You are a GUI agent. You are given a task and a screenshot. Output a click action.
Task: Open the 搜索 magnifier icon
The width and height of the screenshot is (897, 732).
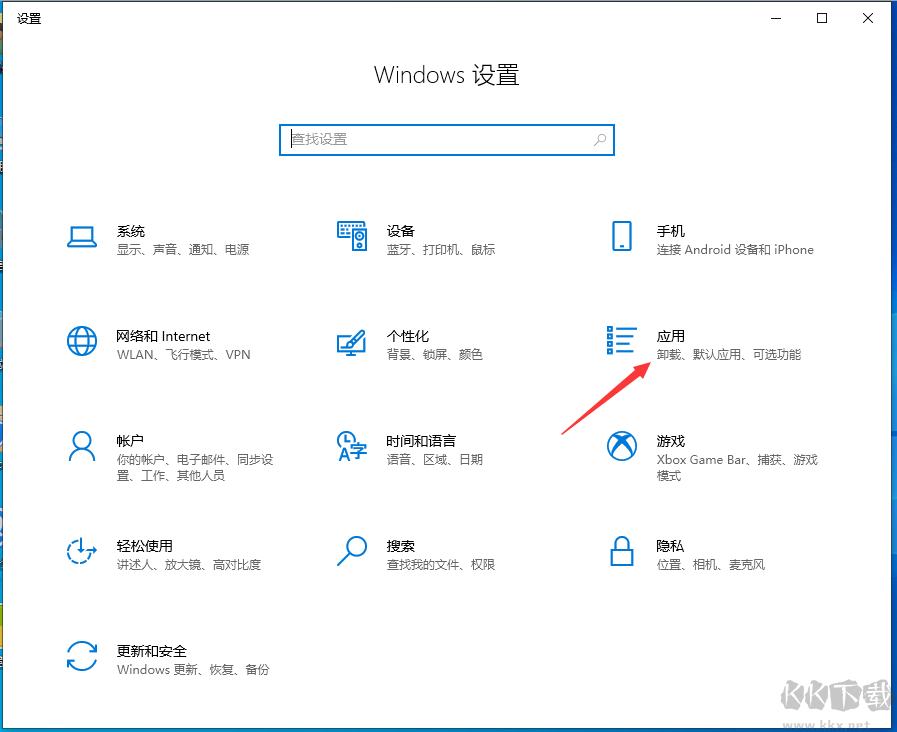(x=352, y=551)
